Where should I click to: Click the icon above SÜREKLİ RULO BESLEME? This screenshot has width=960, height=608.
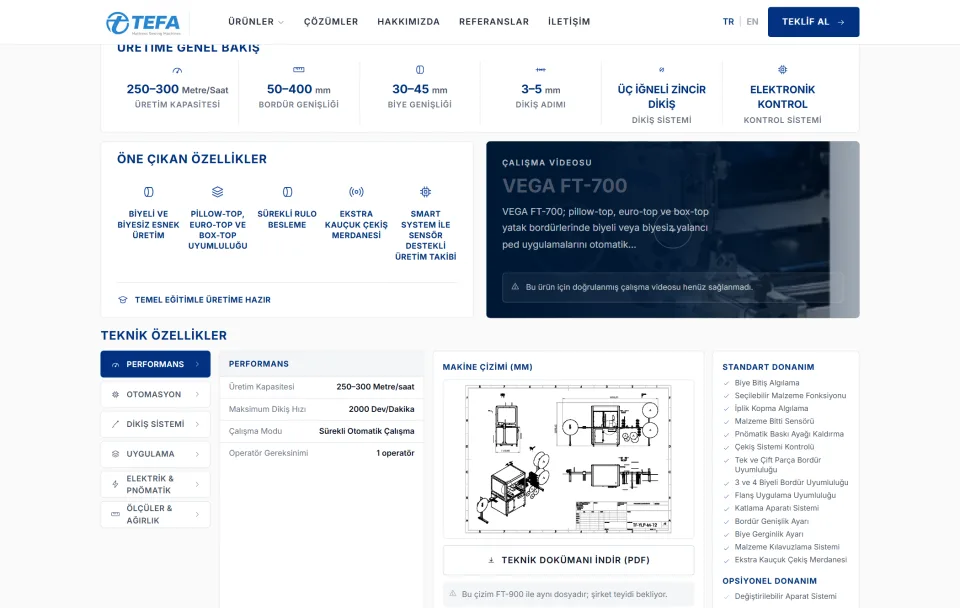[x=287, y=192]
